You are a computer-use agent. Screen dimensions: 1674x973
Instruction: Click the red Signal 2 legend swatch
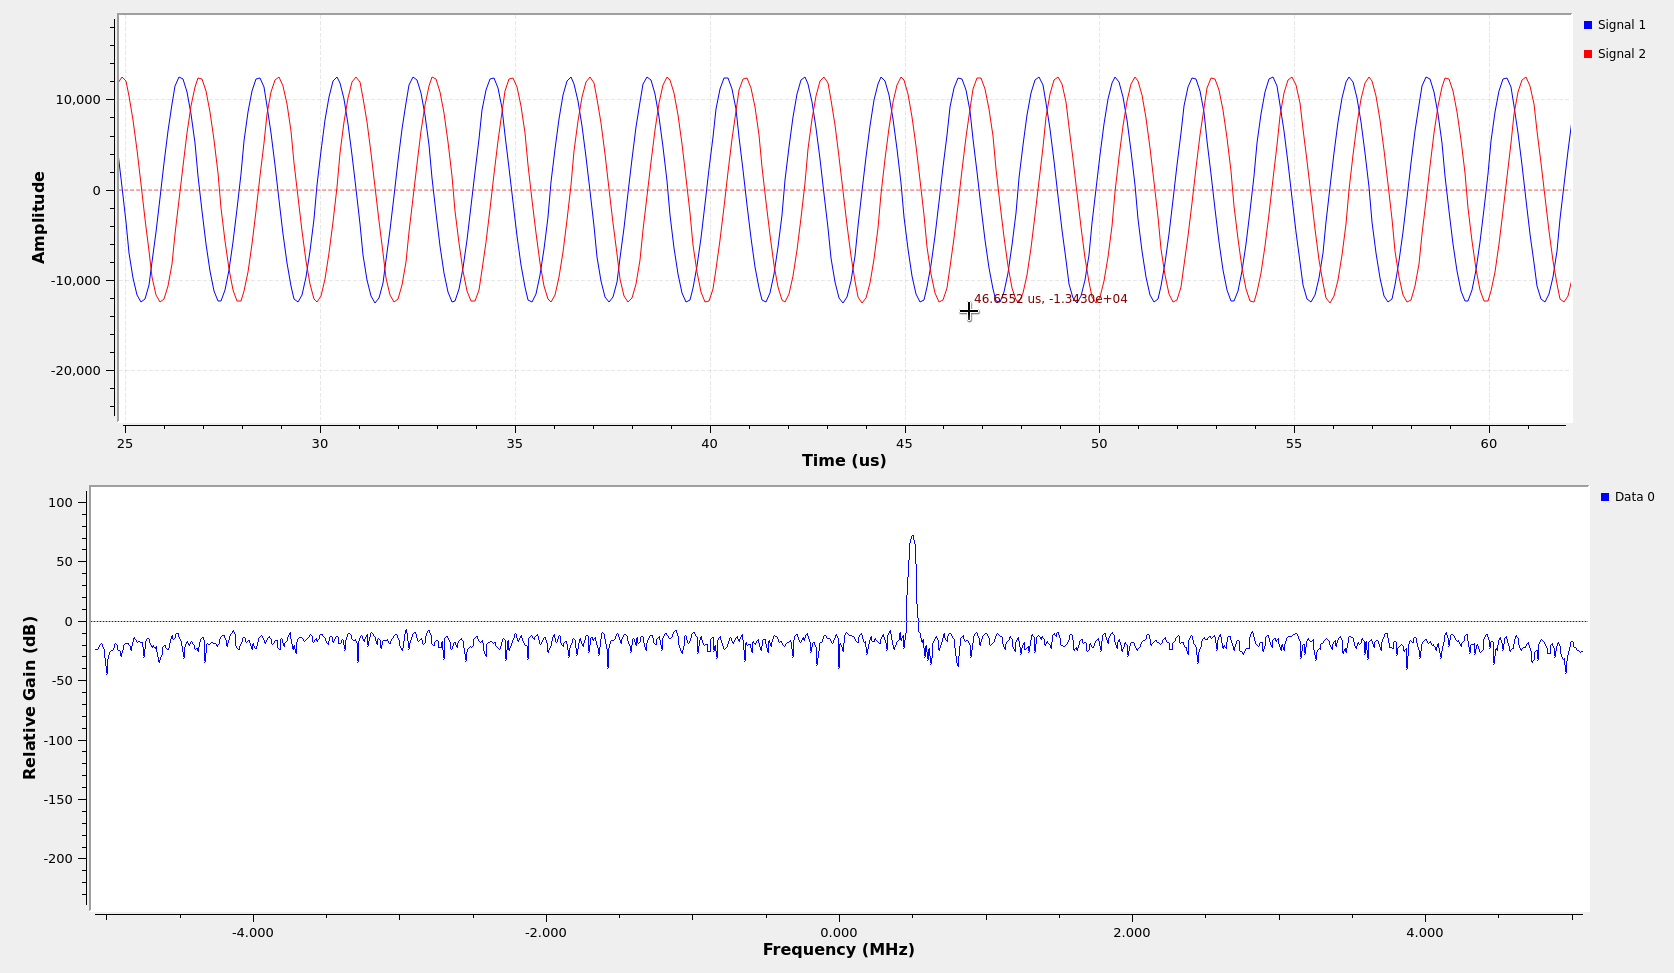[x=1588, y=54]
